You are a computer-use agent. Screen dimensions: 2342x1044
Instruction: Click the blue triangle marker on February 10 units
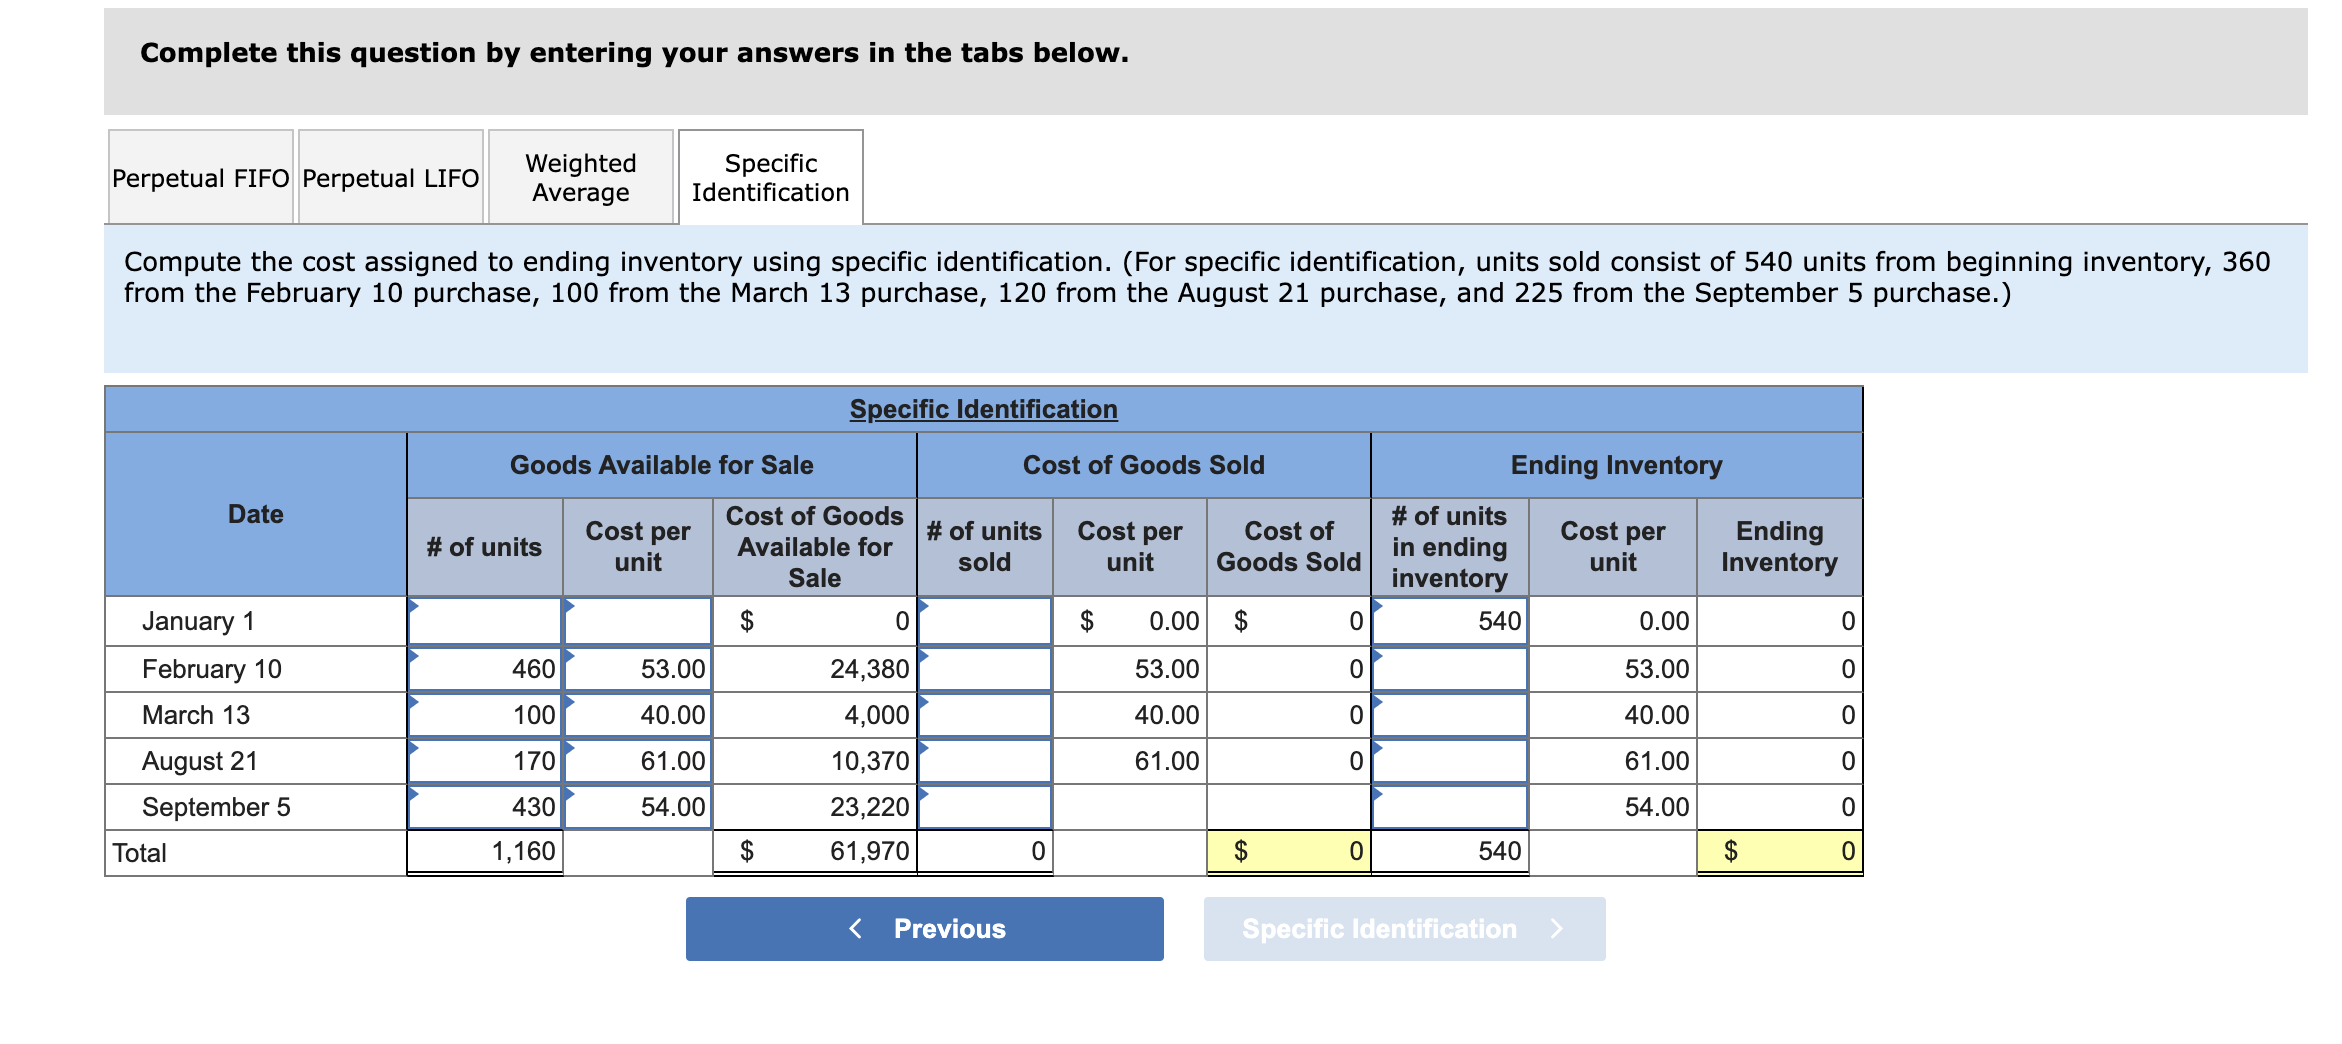[412, 655]
